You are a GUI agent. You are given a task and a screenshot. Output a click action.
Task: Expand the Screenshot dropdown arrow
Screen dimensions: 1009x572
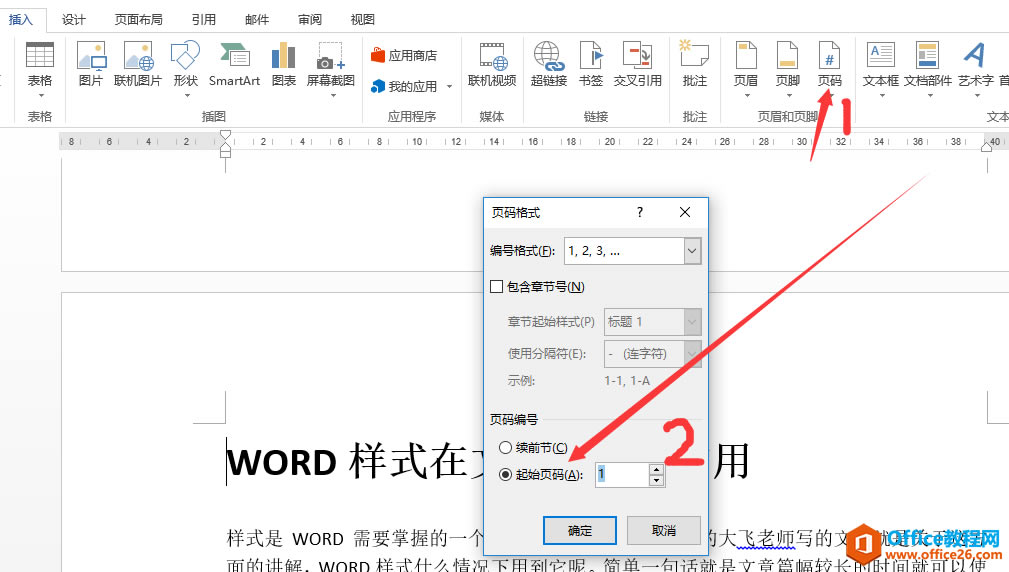tap(333, 96)
